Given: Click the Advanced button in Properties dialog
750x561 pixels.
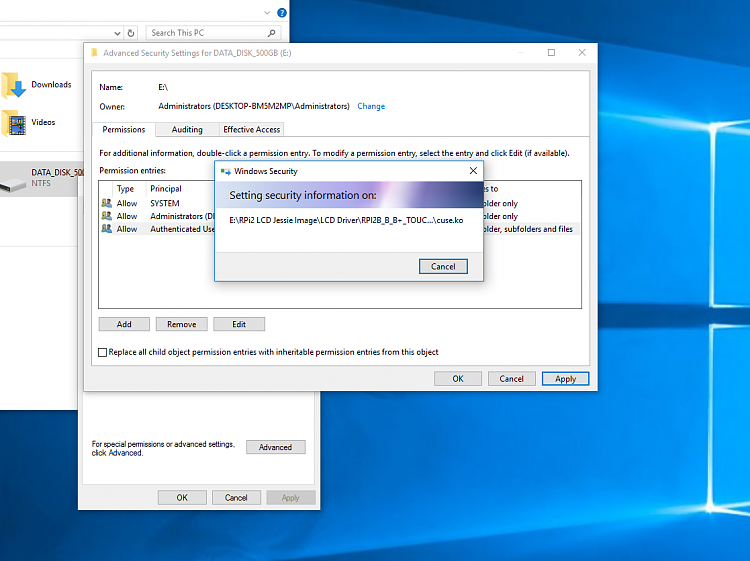Looking at the screenshot, I should pos(276,447).
